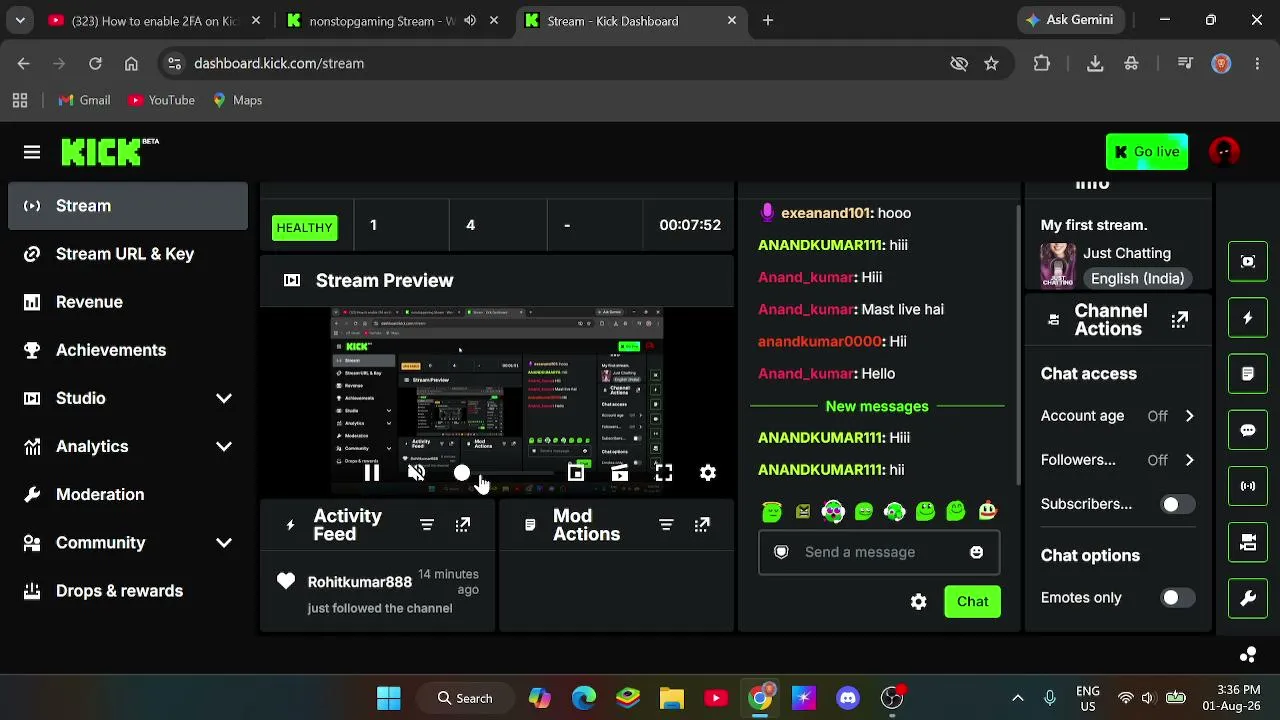Screen dimensions: 1280x720
Task: Toggle the mod actions panel button
Action: coord(1248,374)
